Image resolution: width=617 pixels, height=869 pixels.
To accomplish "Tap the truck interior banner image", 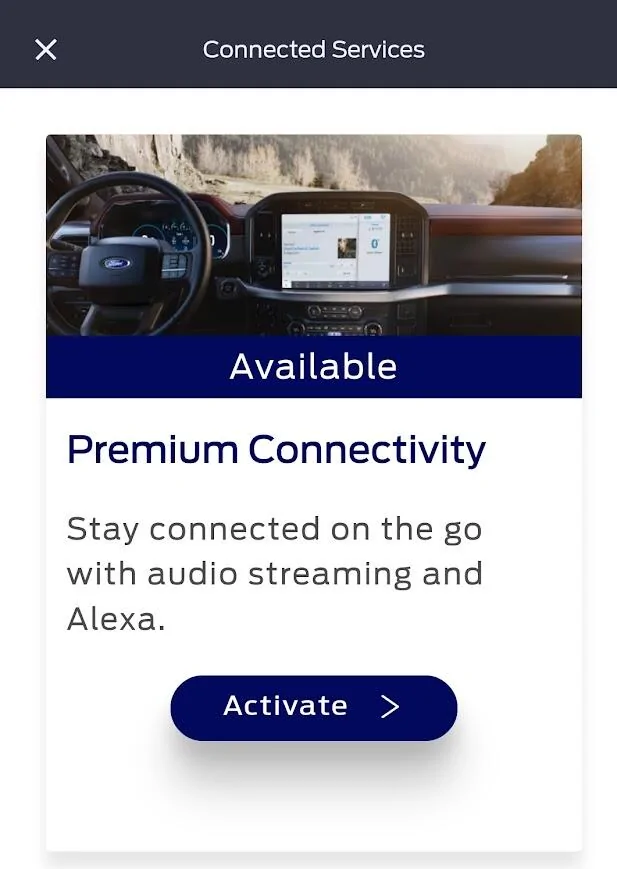I will [x=314, y=235].
